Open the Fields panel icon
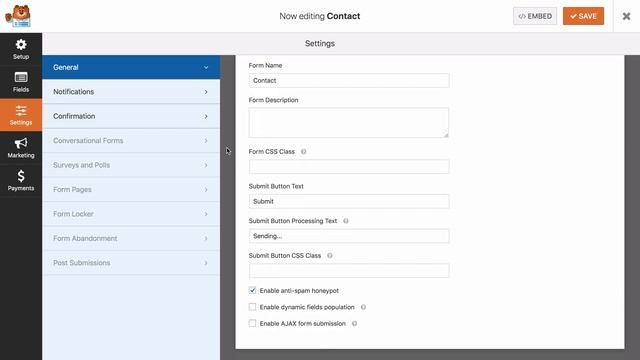The height and width of the screenshot is (360, 640). coord(21,77)
